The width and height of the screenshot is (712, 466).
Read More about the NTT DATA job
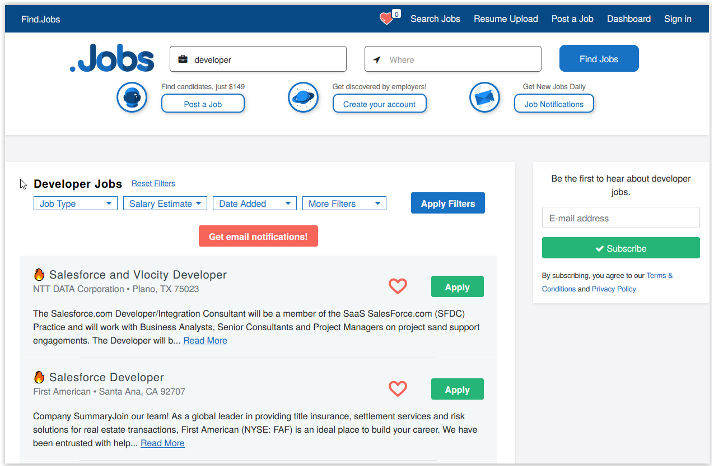click(205, 341)
